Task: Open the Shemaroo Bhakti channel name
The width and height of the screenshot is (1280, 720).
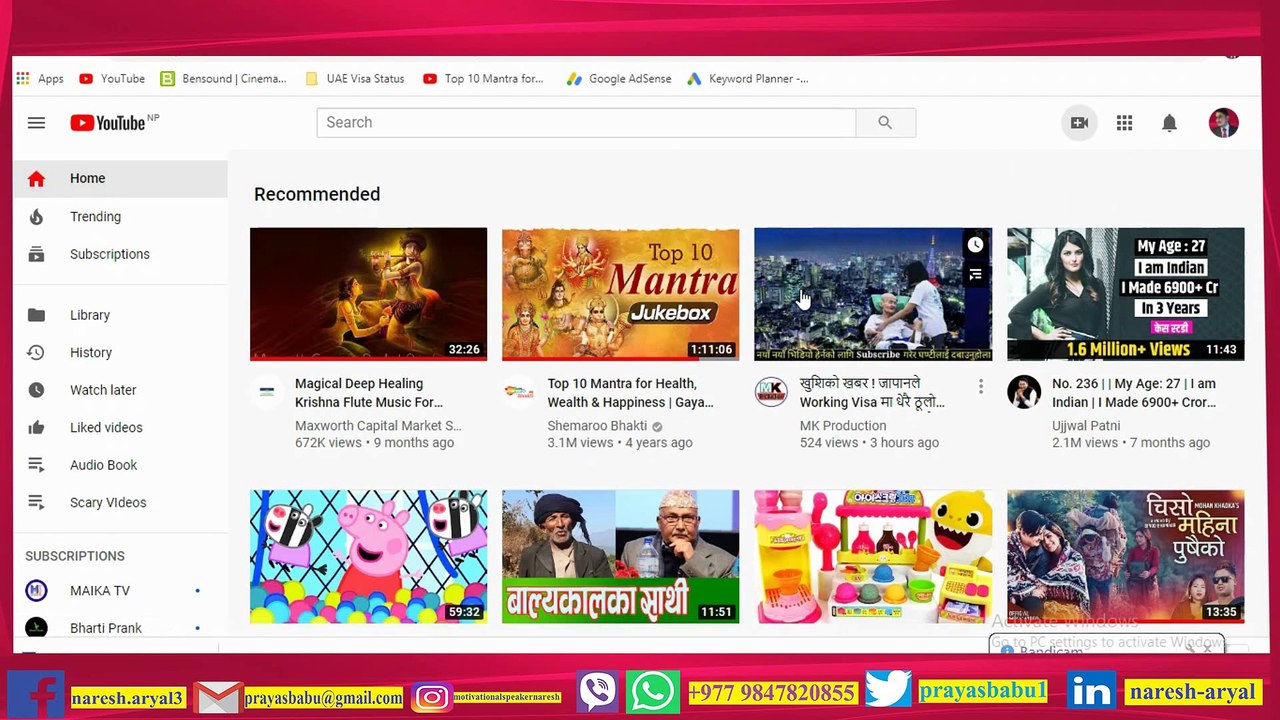Action: click(x=597, y=426)
